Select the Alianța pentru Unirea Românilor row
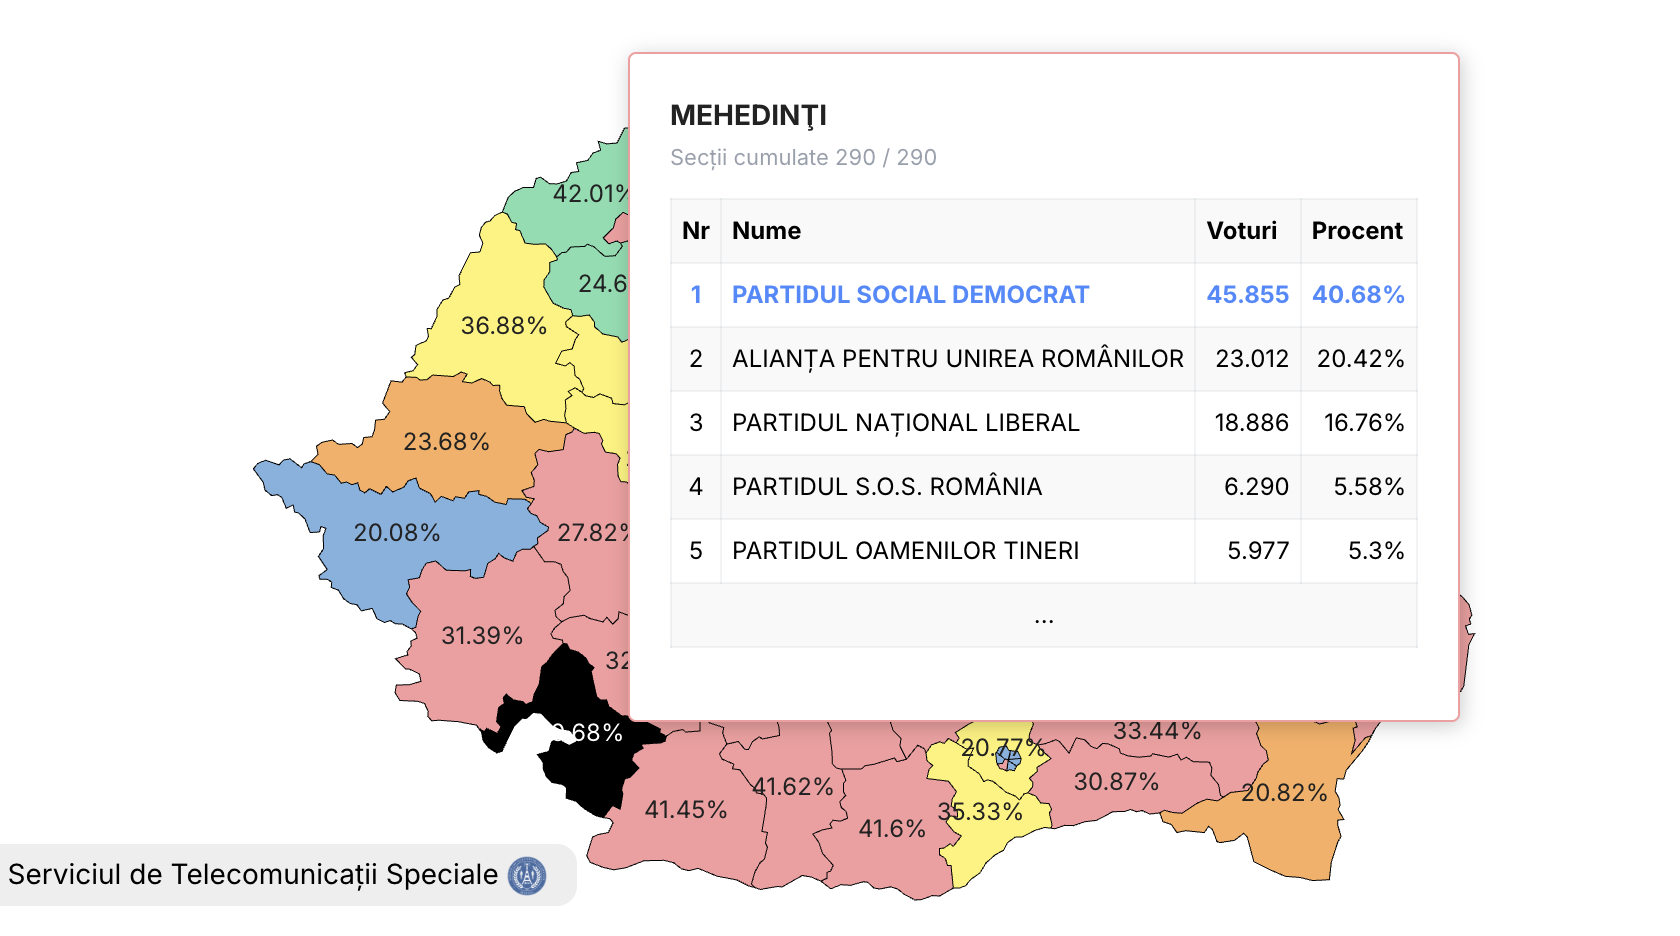Screen dimensions: 1680x936 (x=957, y=359)
